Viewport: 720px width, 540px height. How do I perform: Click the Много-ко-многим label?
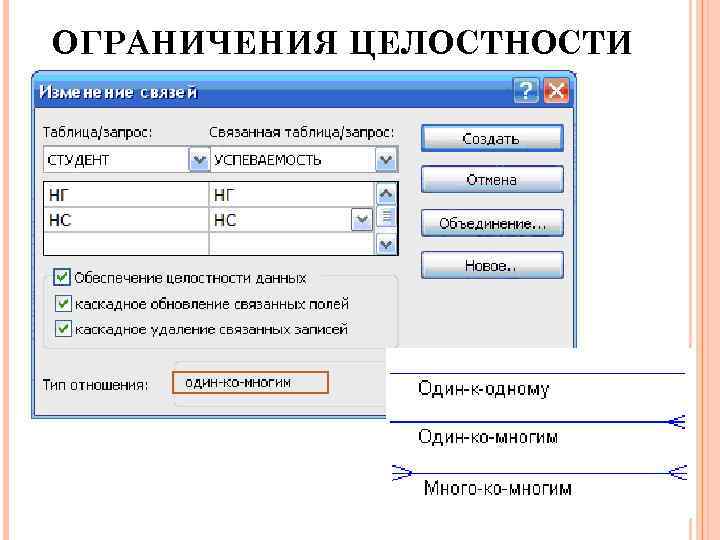[x=497, y=488]
